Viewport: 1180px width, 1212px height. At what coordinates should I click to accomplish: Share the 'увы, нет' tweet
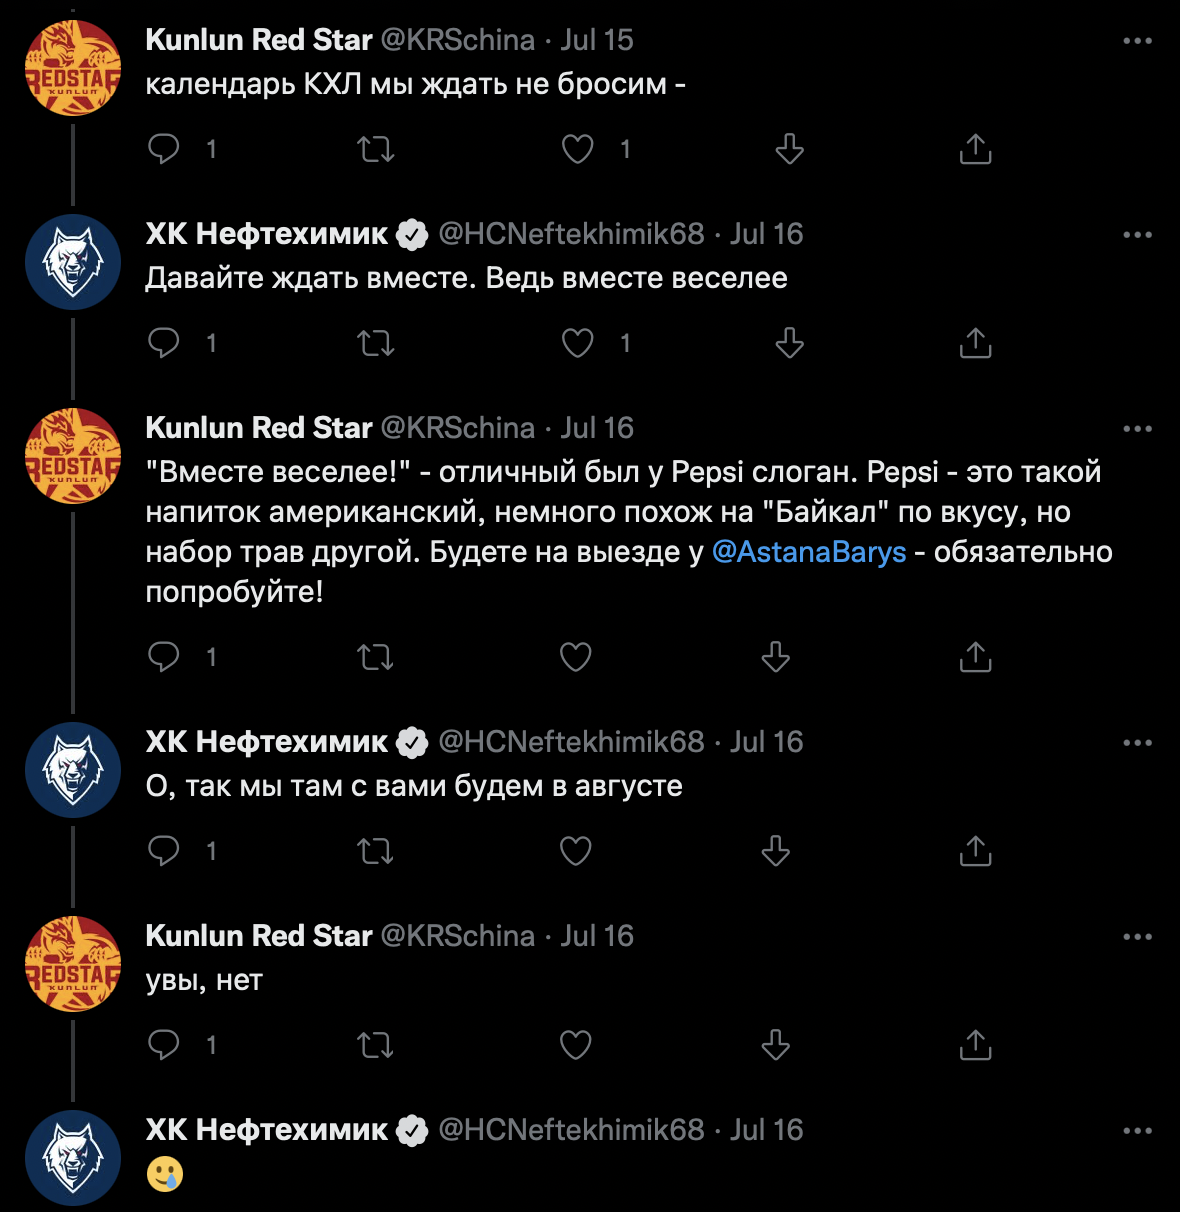coord(975,1045)
